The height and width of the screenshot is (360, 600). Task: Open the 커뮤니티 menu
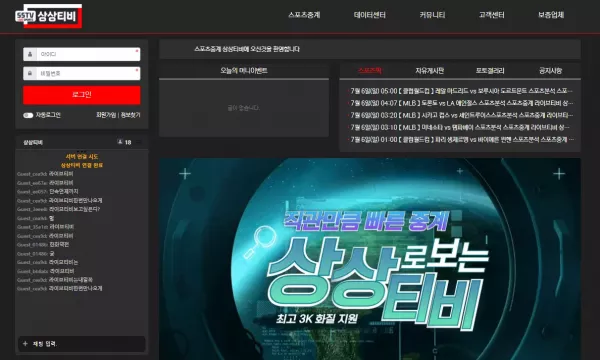432,15
